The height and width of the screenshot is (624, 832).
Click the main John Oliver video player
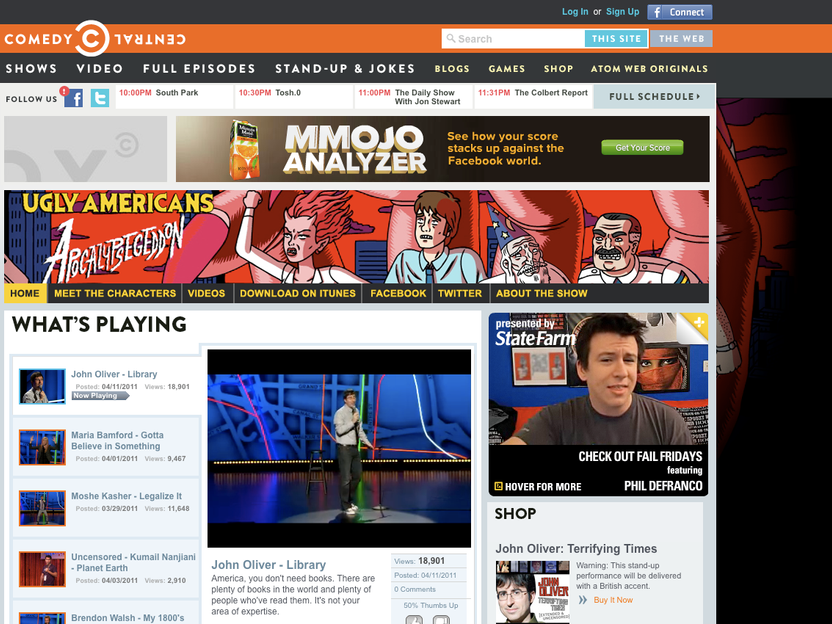pos(339,448)
